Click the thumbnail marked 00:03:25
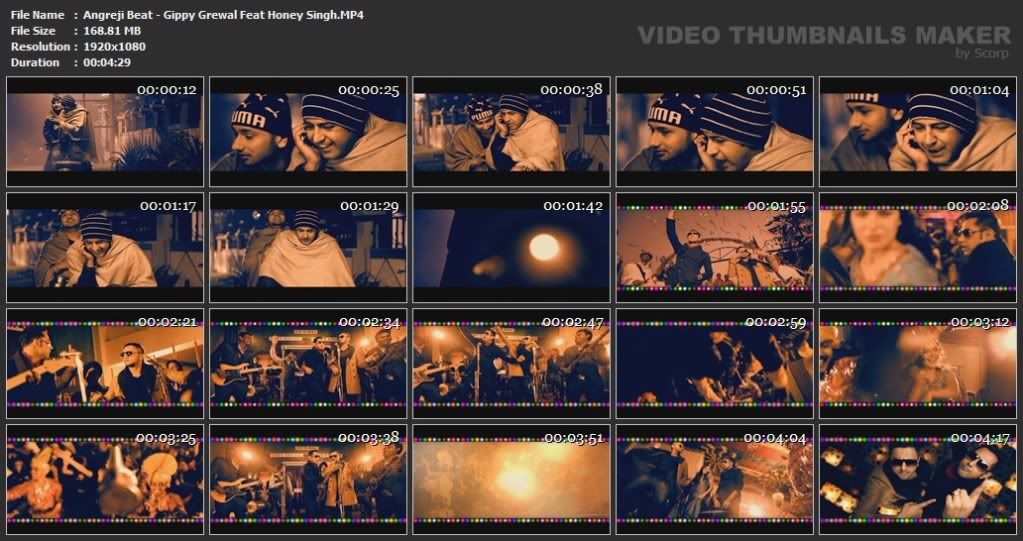The height and width of the screenshot is (541, 1023). click(x=104, y=479)
